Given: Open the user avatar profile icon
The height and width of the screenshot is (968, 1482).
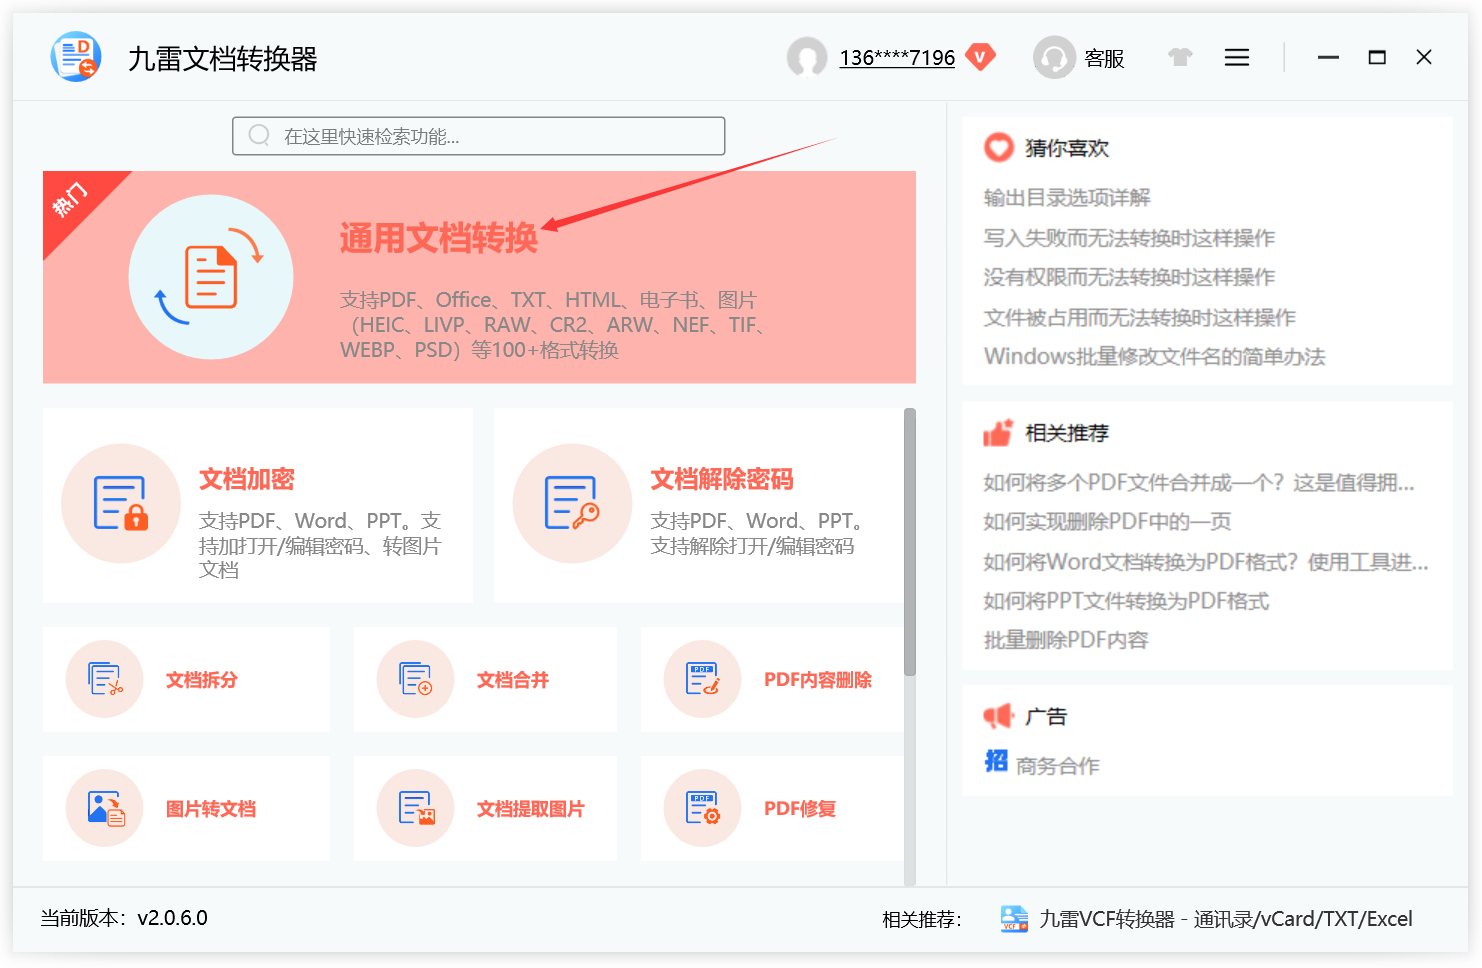Looking at the screenshot, I should point(807,57).
